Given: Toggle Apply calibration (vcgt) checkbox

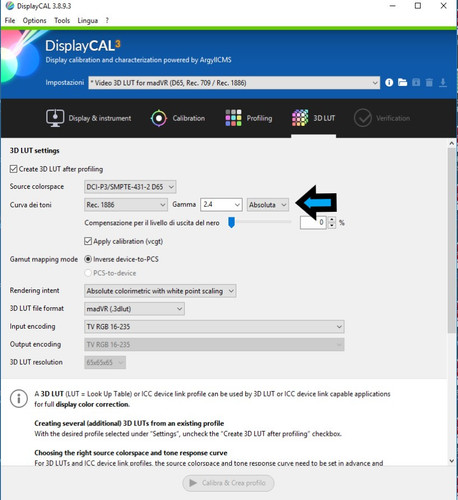Looking at the screenshot, I should click(88, 241).
